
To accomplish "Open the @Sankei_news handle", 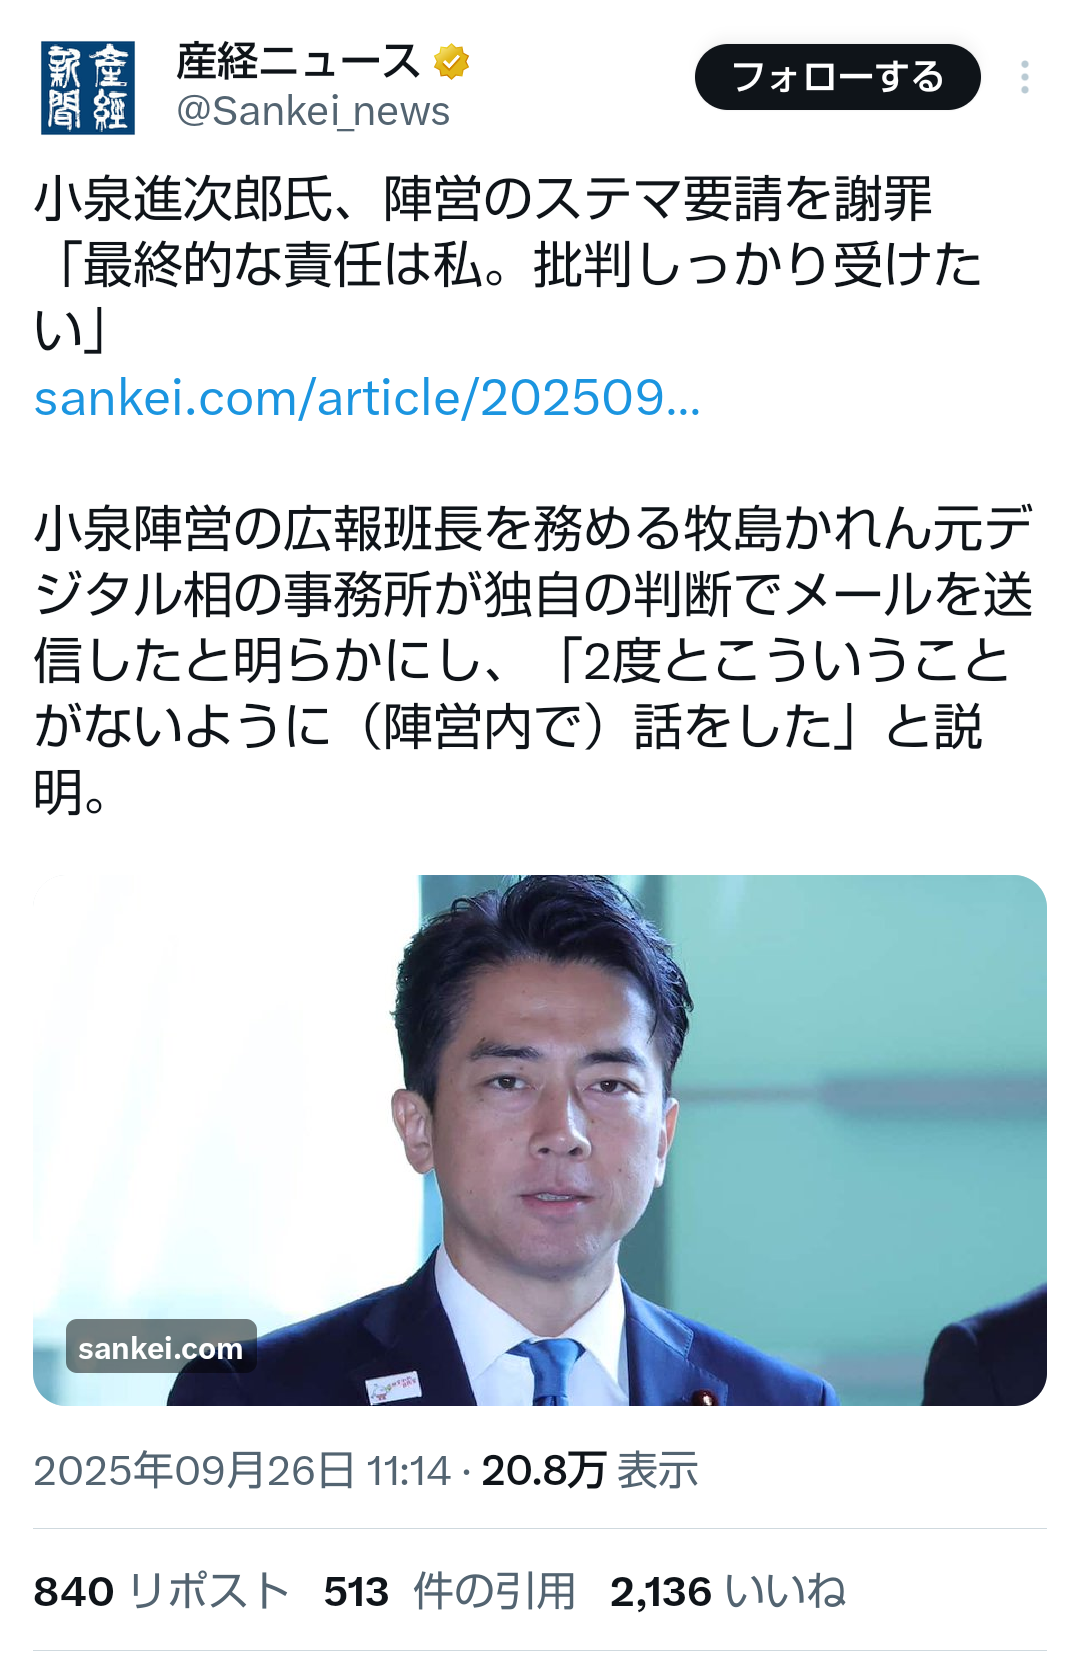I will pos(313,111).
